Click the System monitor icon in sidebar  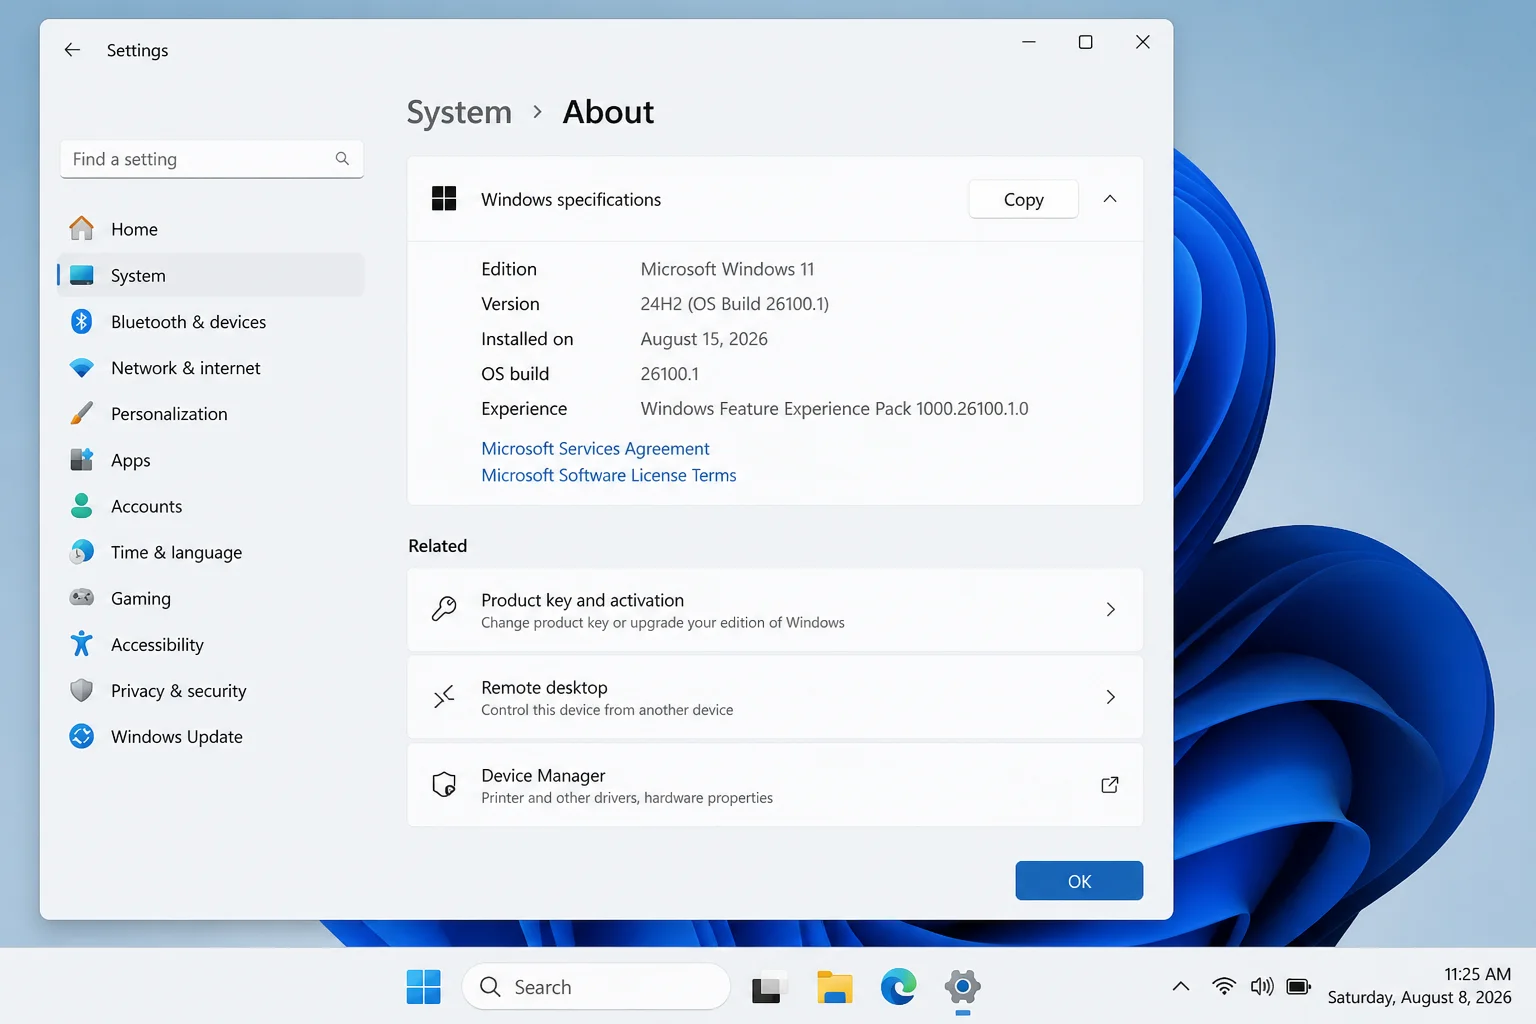[x=82, y=275]
